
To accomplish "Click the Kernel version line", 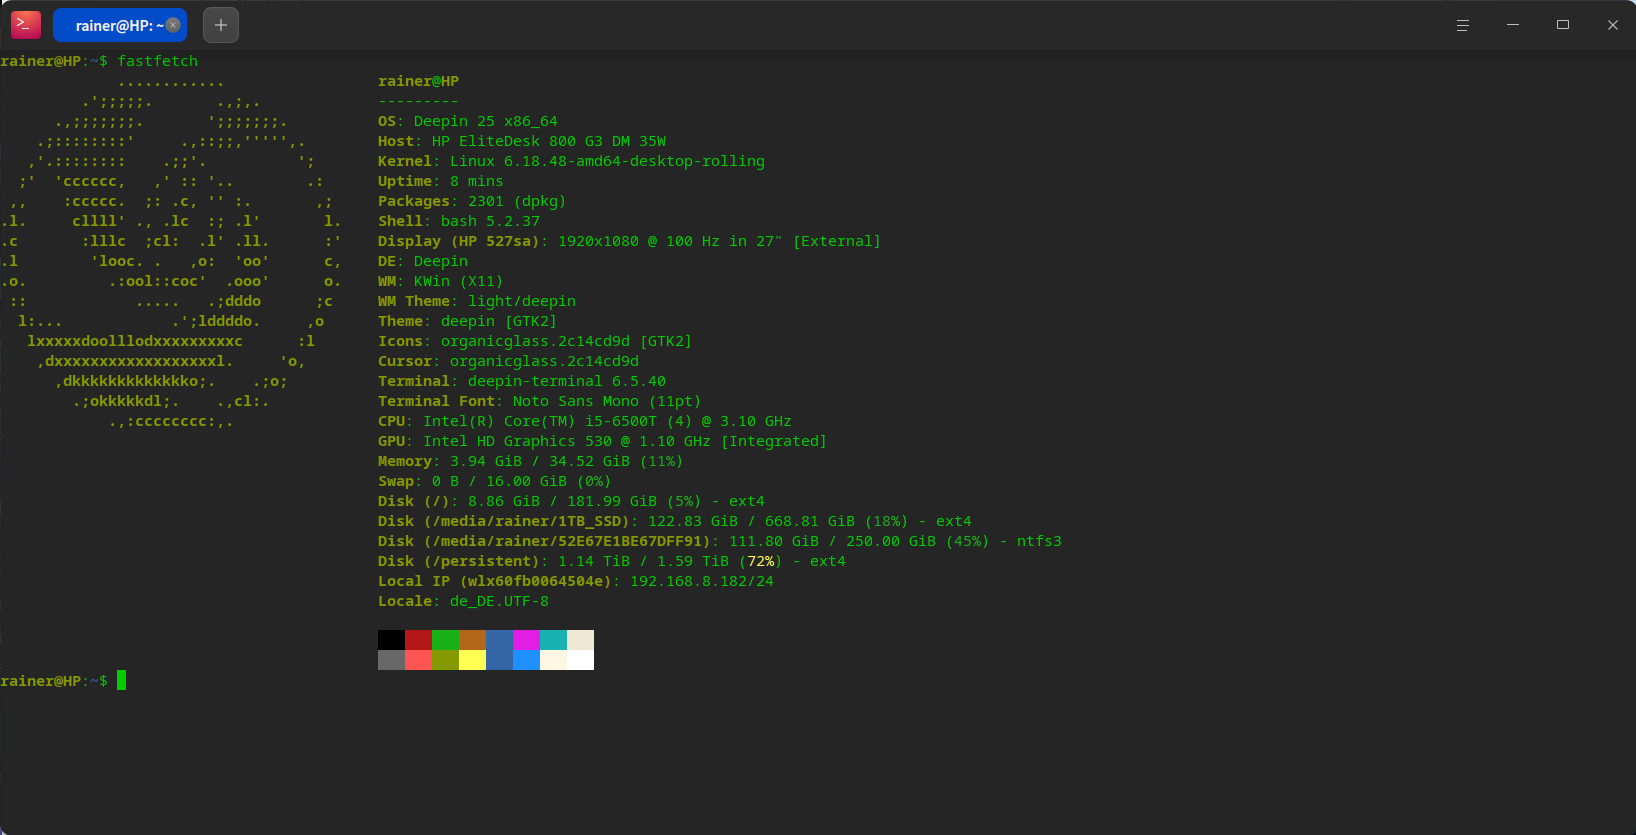I will point(571,161).
